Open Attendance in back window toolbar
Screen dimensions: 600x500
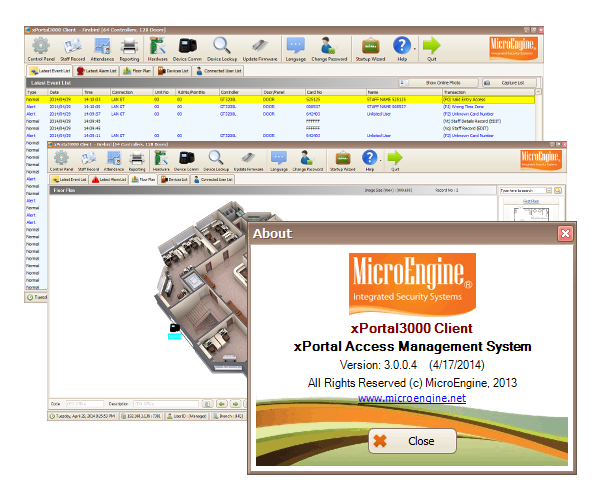pos(102,49)
